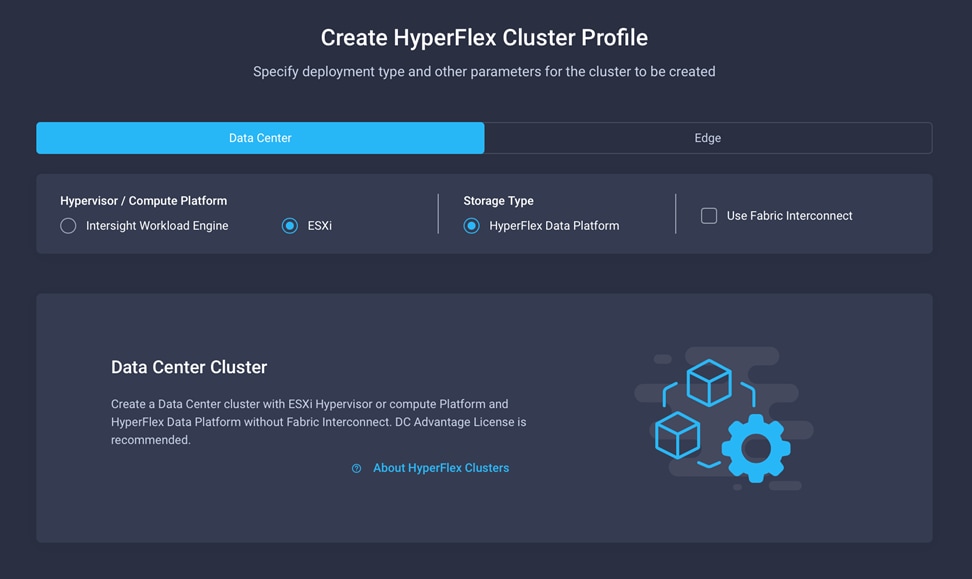Viewport: 972px width, 579px height.
Task: Click the Hypervisor / Compute Platform label
Action: [x=143, y=201]
